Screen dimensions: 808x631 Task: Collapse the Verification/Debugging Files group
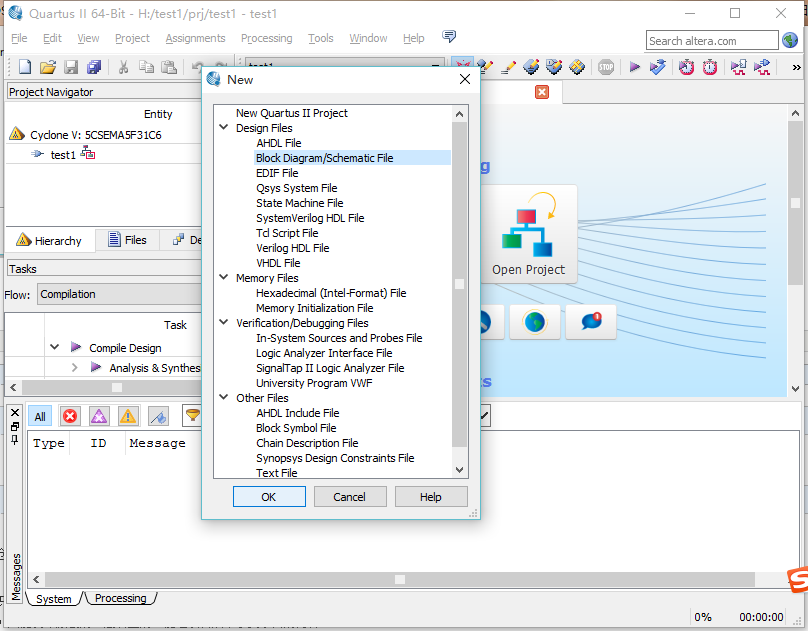224,322
